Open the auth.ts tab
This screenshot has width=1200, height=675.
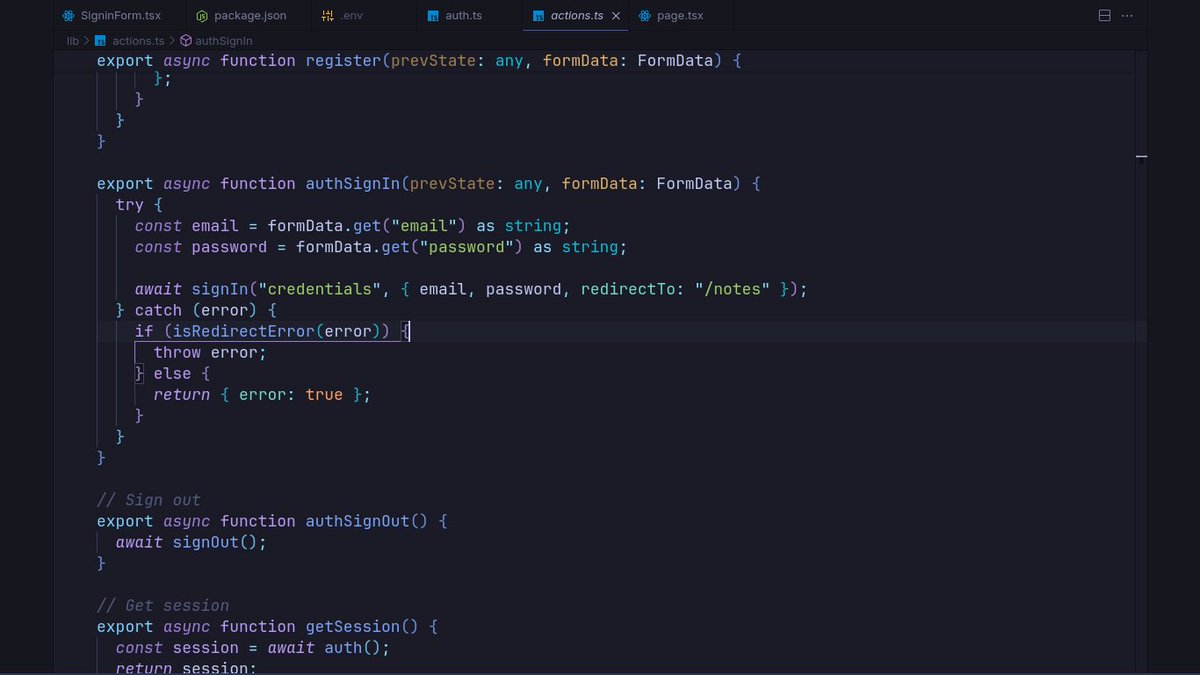coord(455,16)
